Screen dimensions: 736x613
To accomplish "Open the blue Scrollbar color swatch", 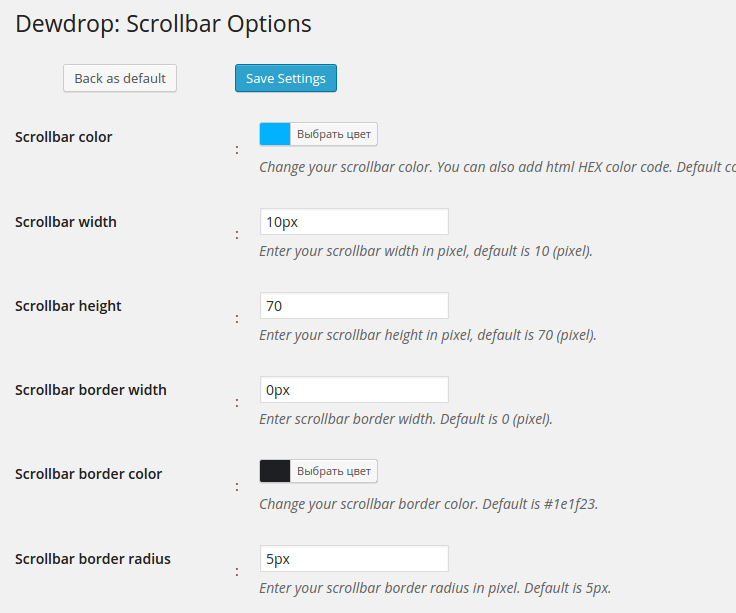I will click(275, 134).
